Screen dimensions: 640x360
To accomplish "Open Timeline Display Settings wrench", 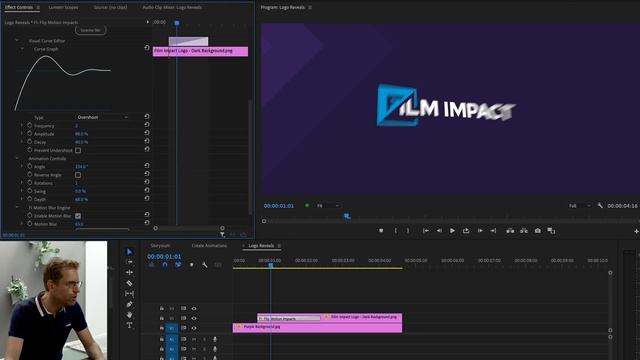I will (x=204, y=265).
